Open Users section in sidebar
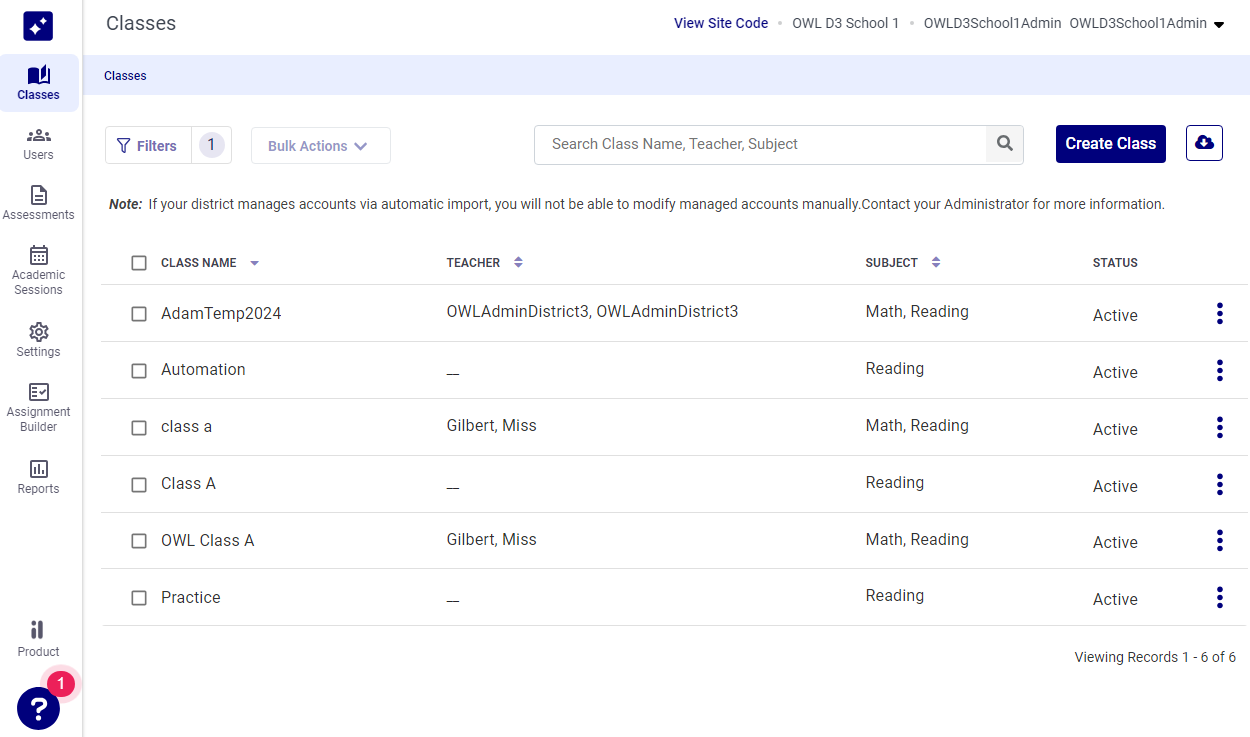The image size is (1250, 737). coord(38,144)
